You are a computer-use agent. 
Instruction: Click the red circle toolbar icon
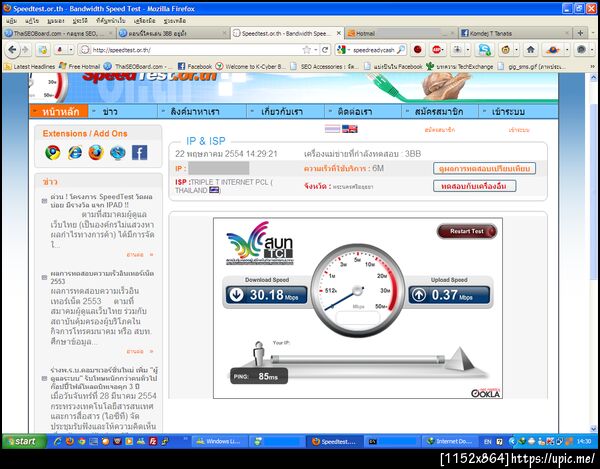point(417,50)
